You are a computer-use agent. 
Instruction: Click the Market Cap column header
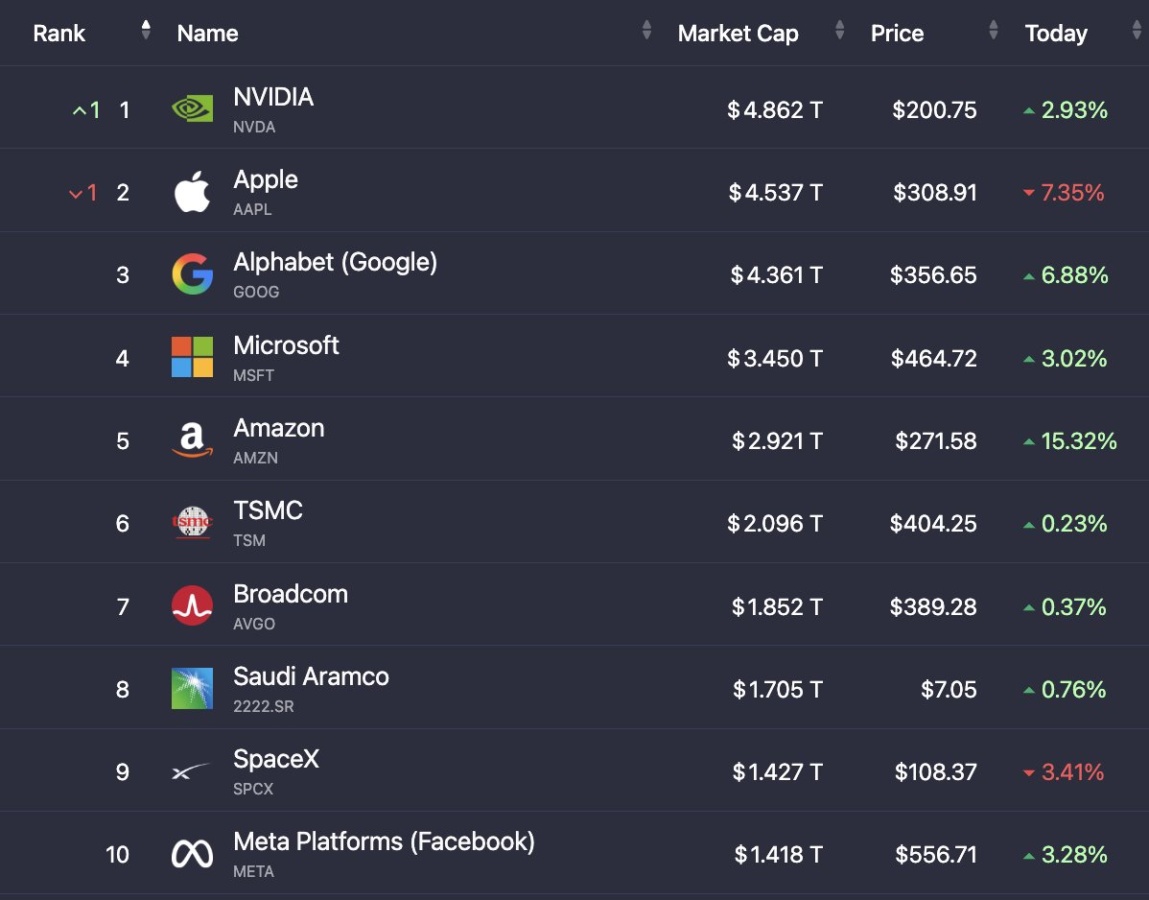(x=738, y=33)
